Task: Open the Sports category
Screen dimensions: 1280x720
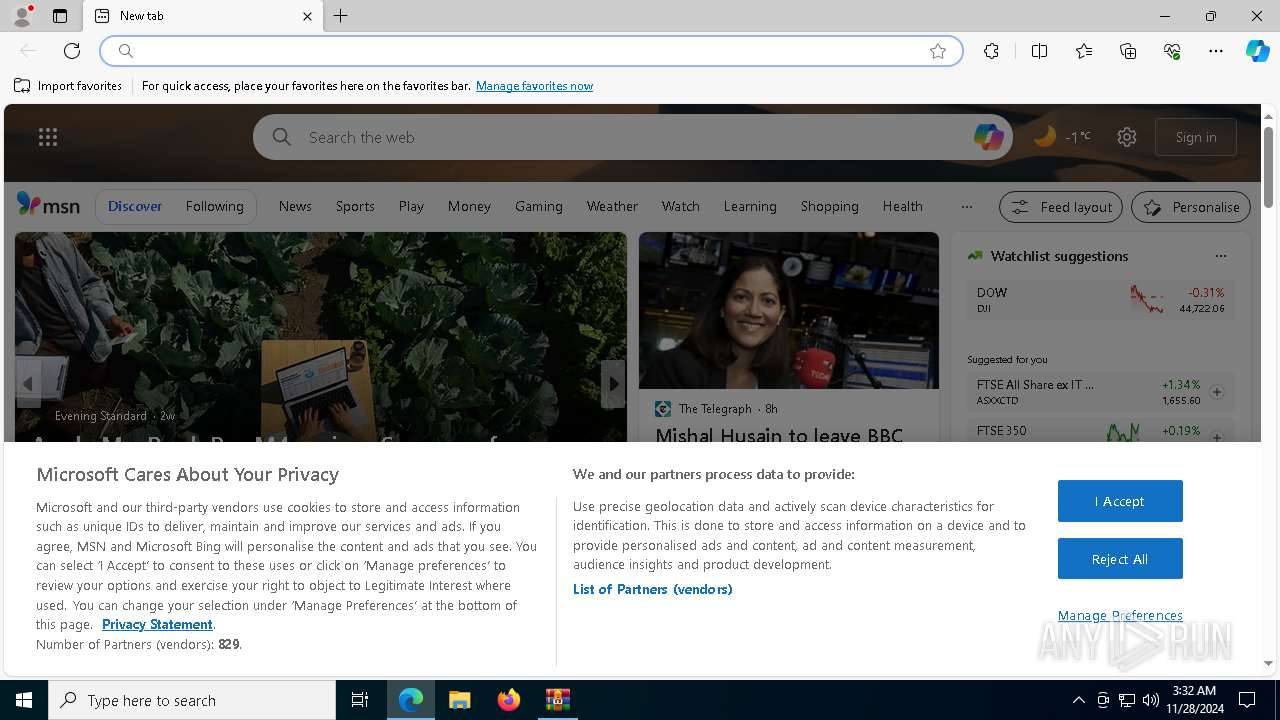Action: 355,206
